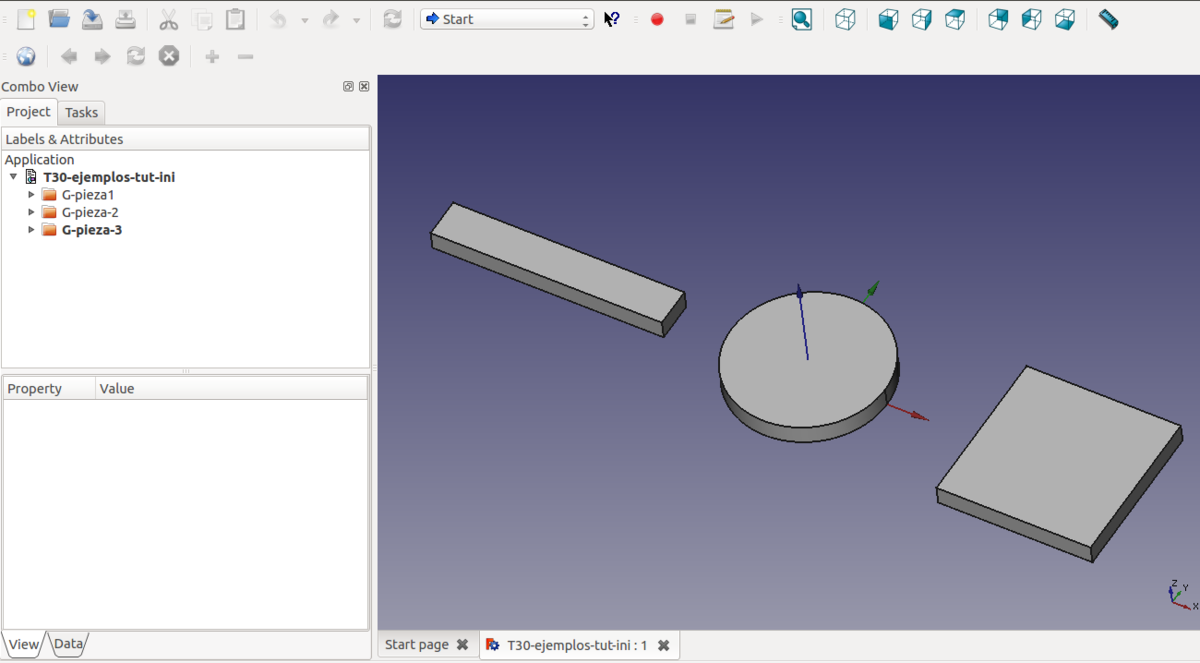
Task: Start macro recording with the red button
Action: point(657,19)
